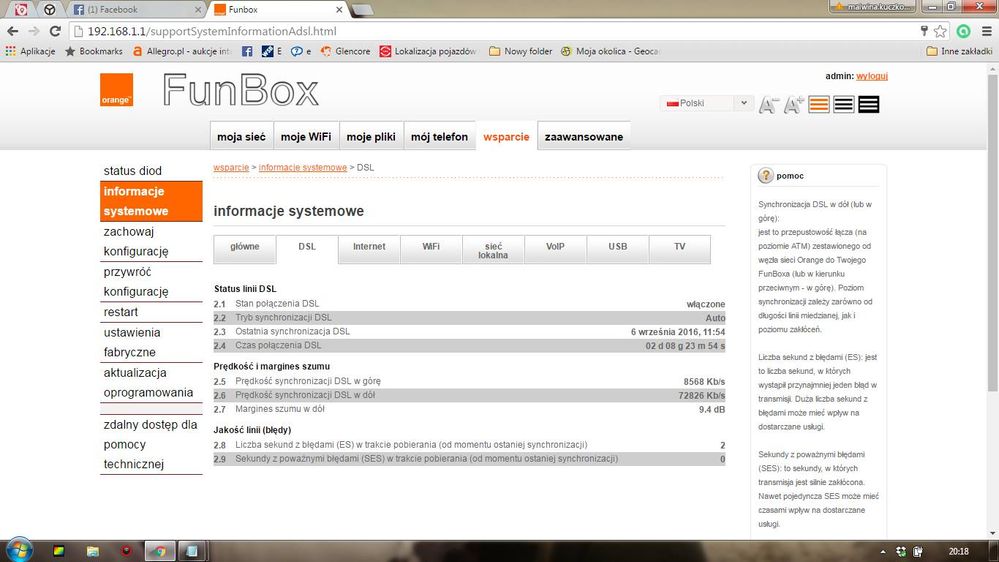The width and height of the screenshot is (999, 562).
Task: Open the VoIP information tab
Action: tap(555, 247)
